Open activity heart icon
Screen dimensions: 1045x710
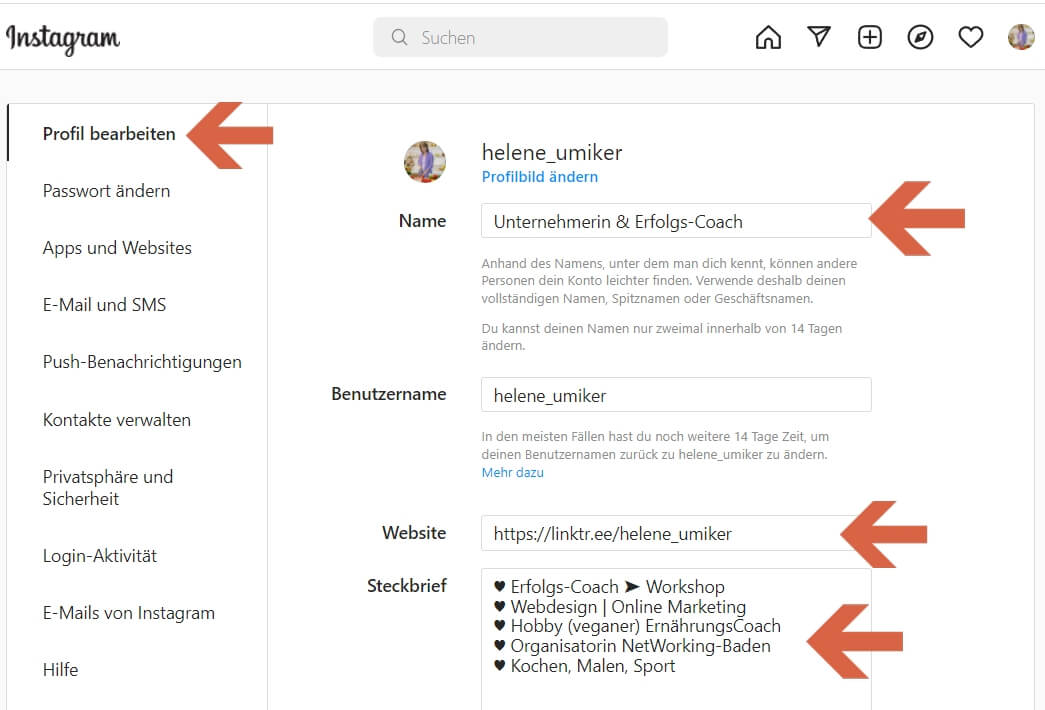coord(970,38)
